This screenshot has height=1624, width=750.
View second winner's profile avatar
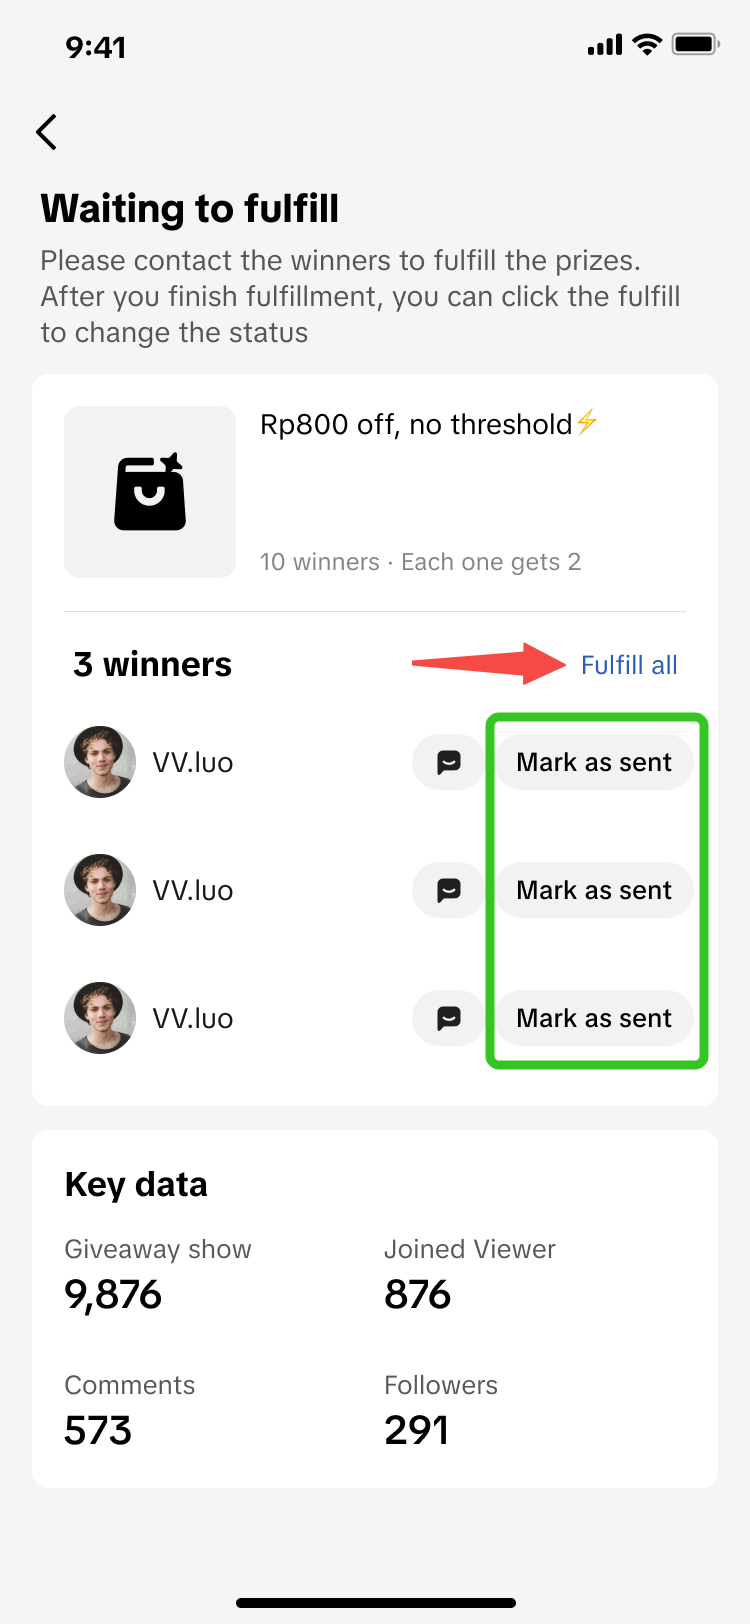click(100, 890)
